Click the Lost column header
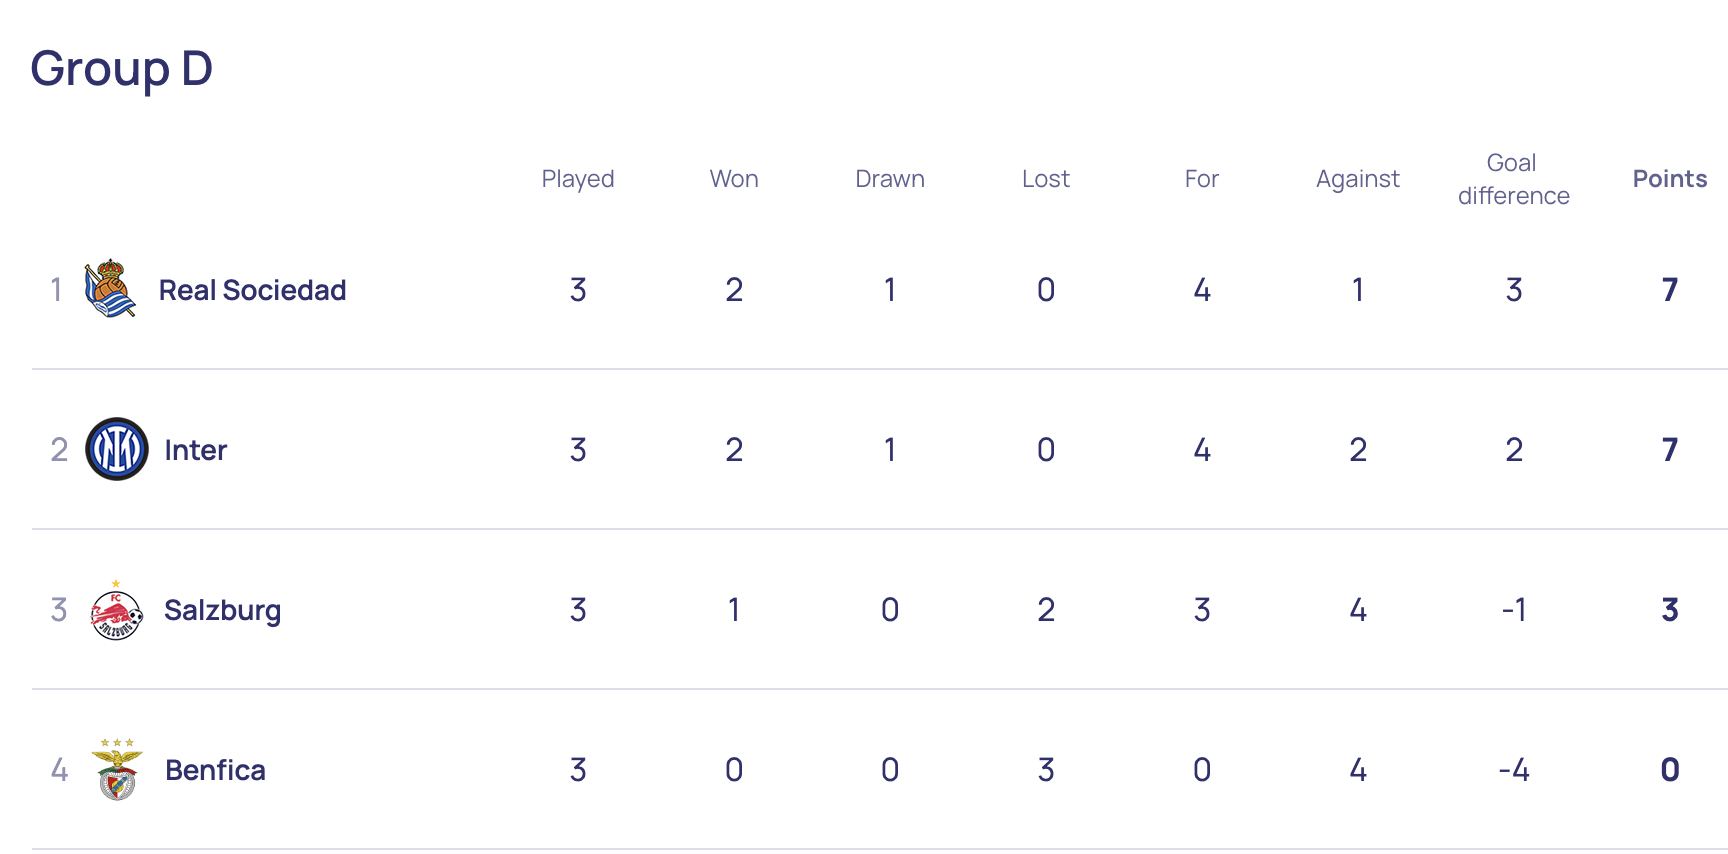Viewport: 1728px width, 854px height. tap(1046, 179)
